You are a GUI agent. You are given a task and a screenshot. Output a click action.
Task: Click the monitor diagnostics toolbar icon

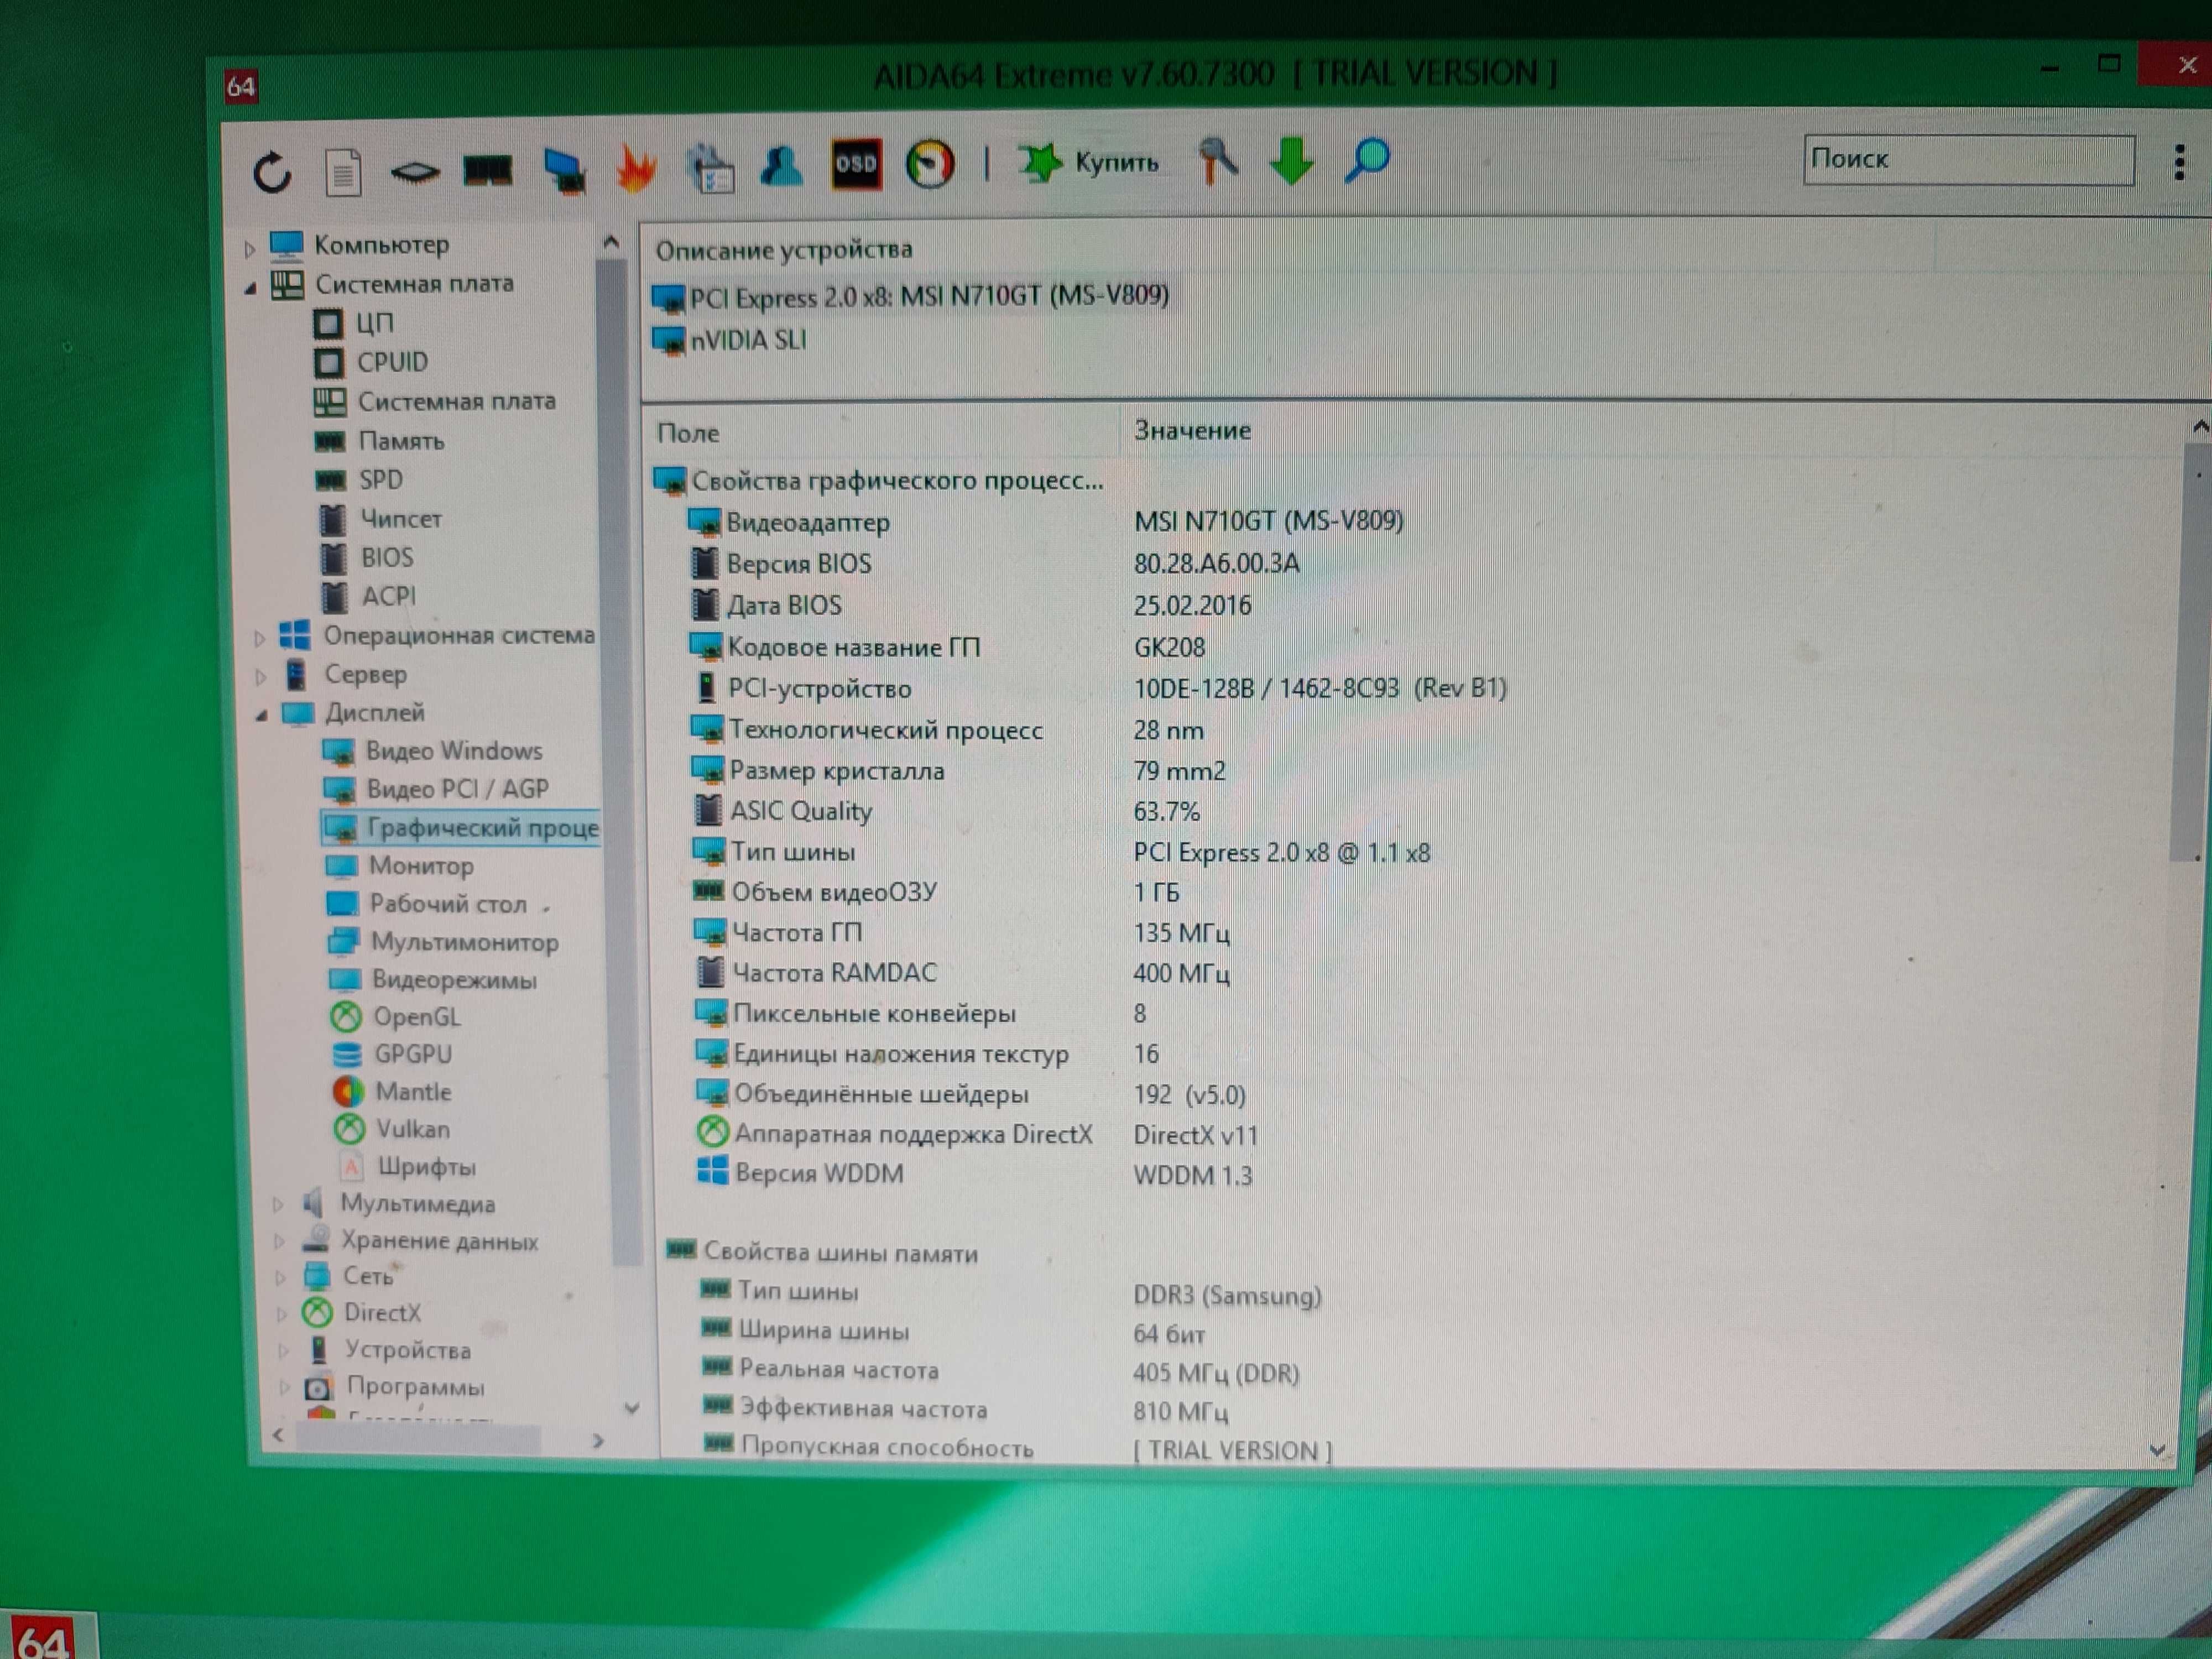(565, 170)
